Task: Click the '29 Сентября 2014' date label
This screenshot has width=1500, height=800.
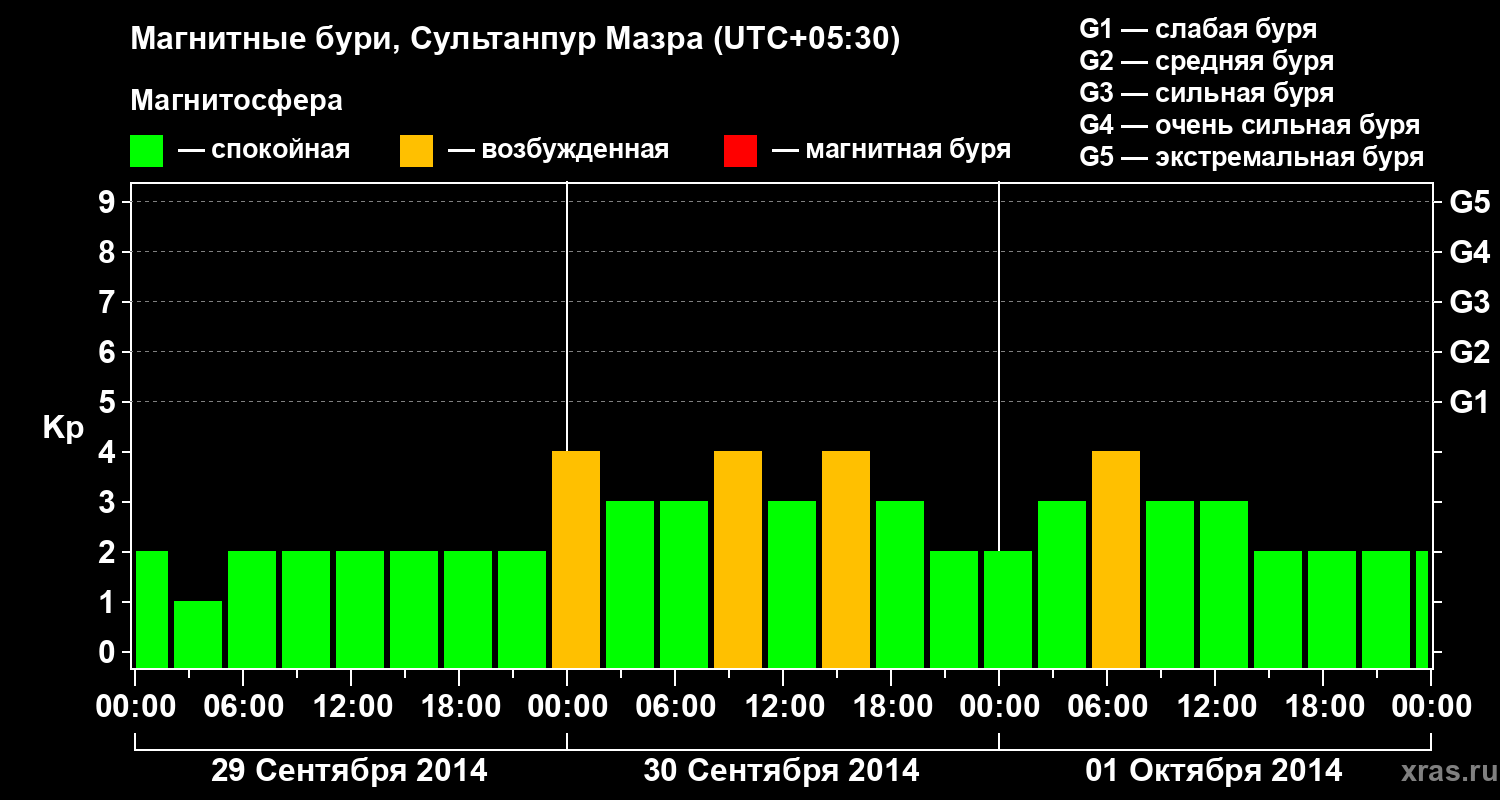Action: [x=349, y=771]
